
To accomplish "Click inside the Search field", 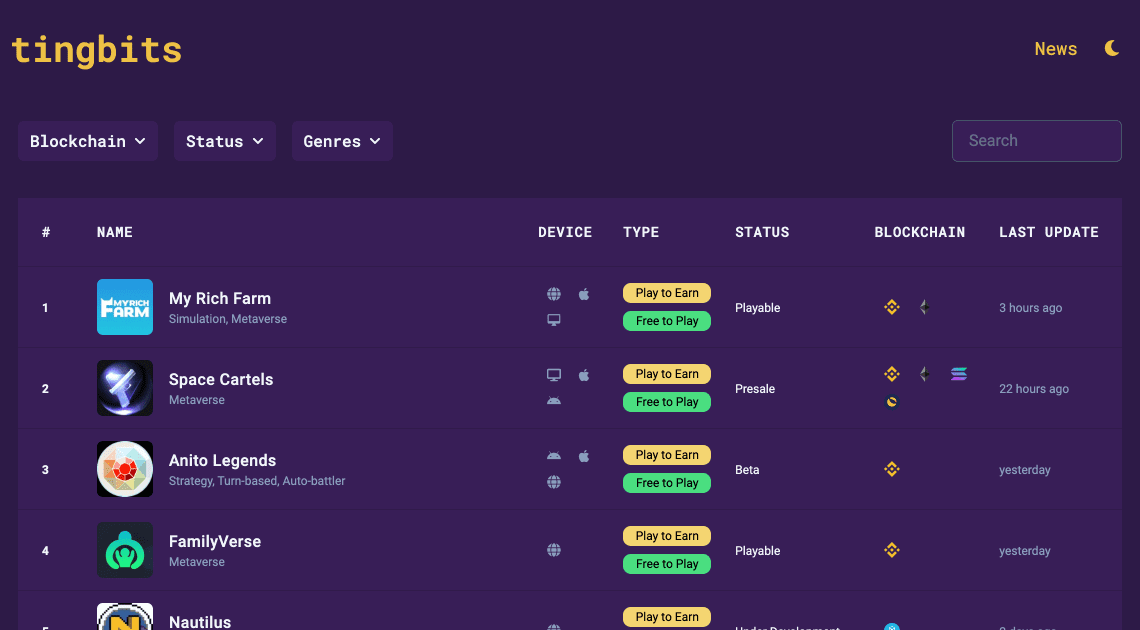I will (1036, 140).
